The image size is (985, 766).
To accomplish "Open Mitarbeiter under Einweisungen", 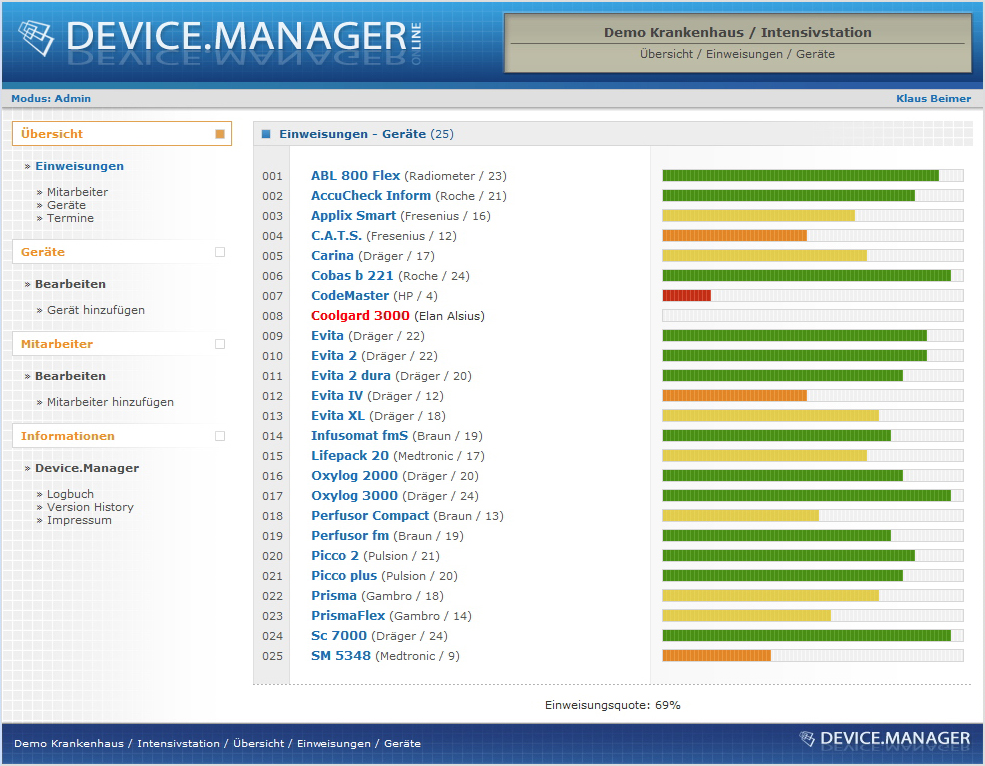I will (77, 192).
